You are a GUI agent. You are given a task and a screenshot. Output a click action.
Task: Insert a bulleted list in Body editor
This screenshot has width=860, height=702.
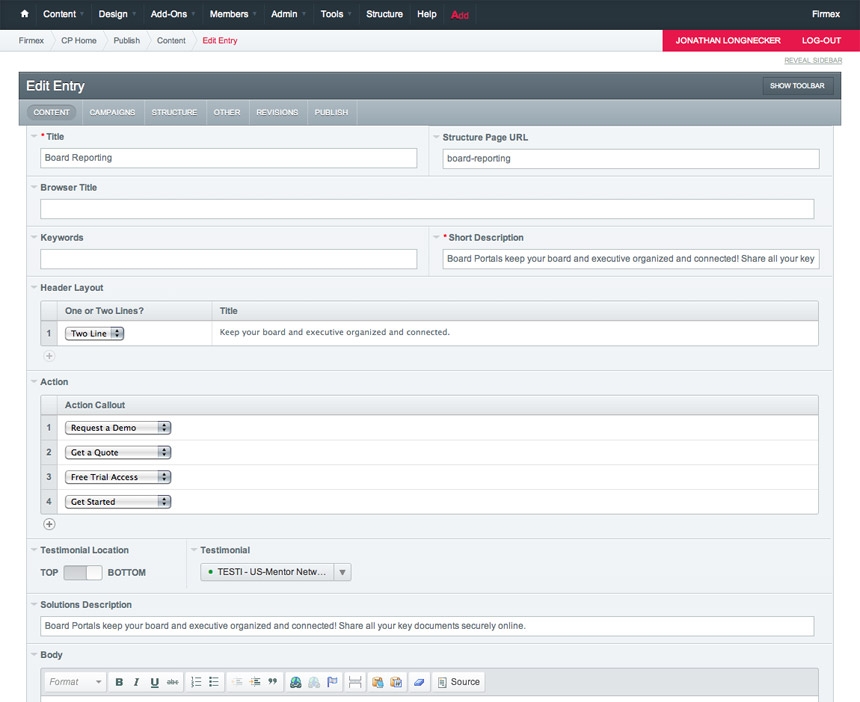pos(214,682)
